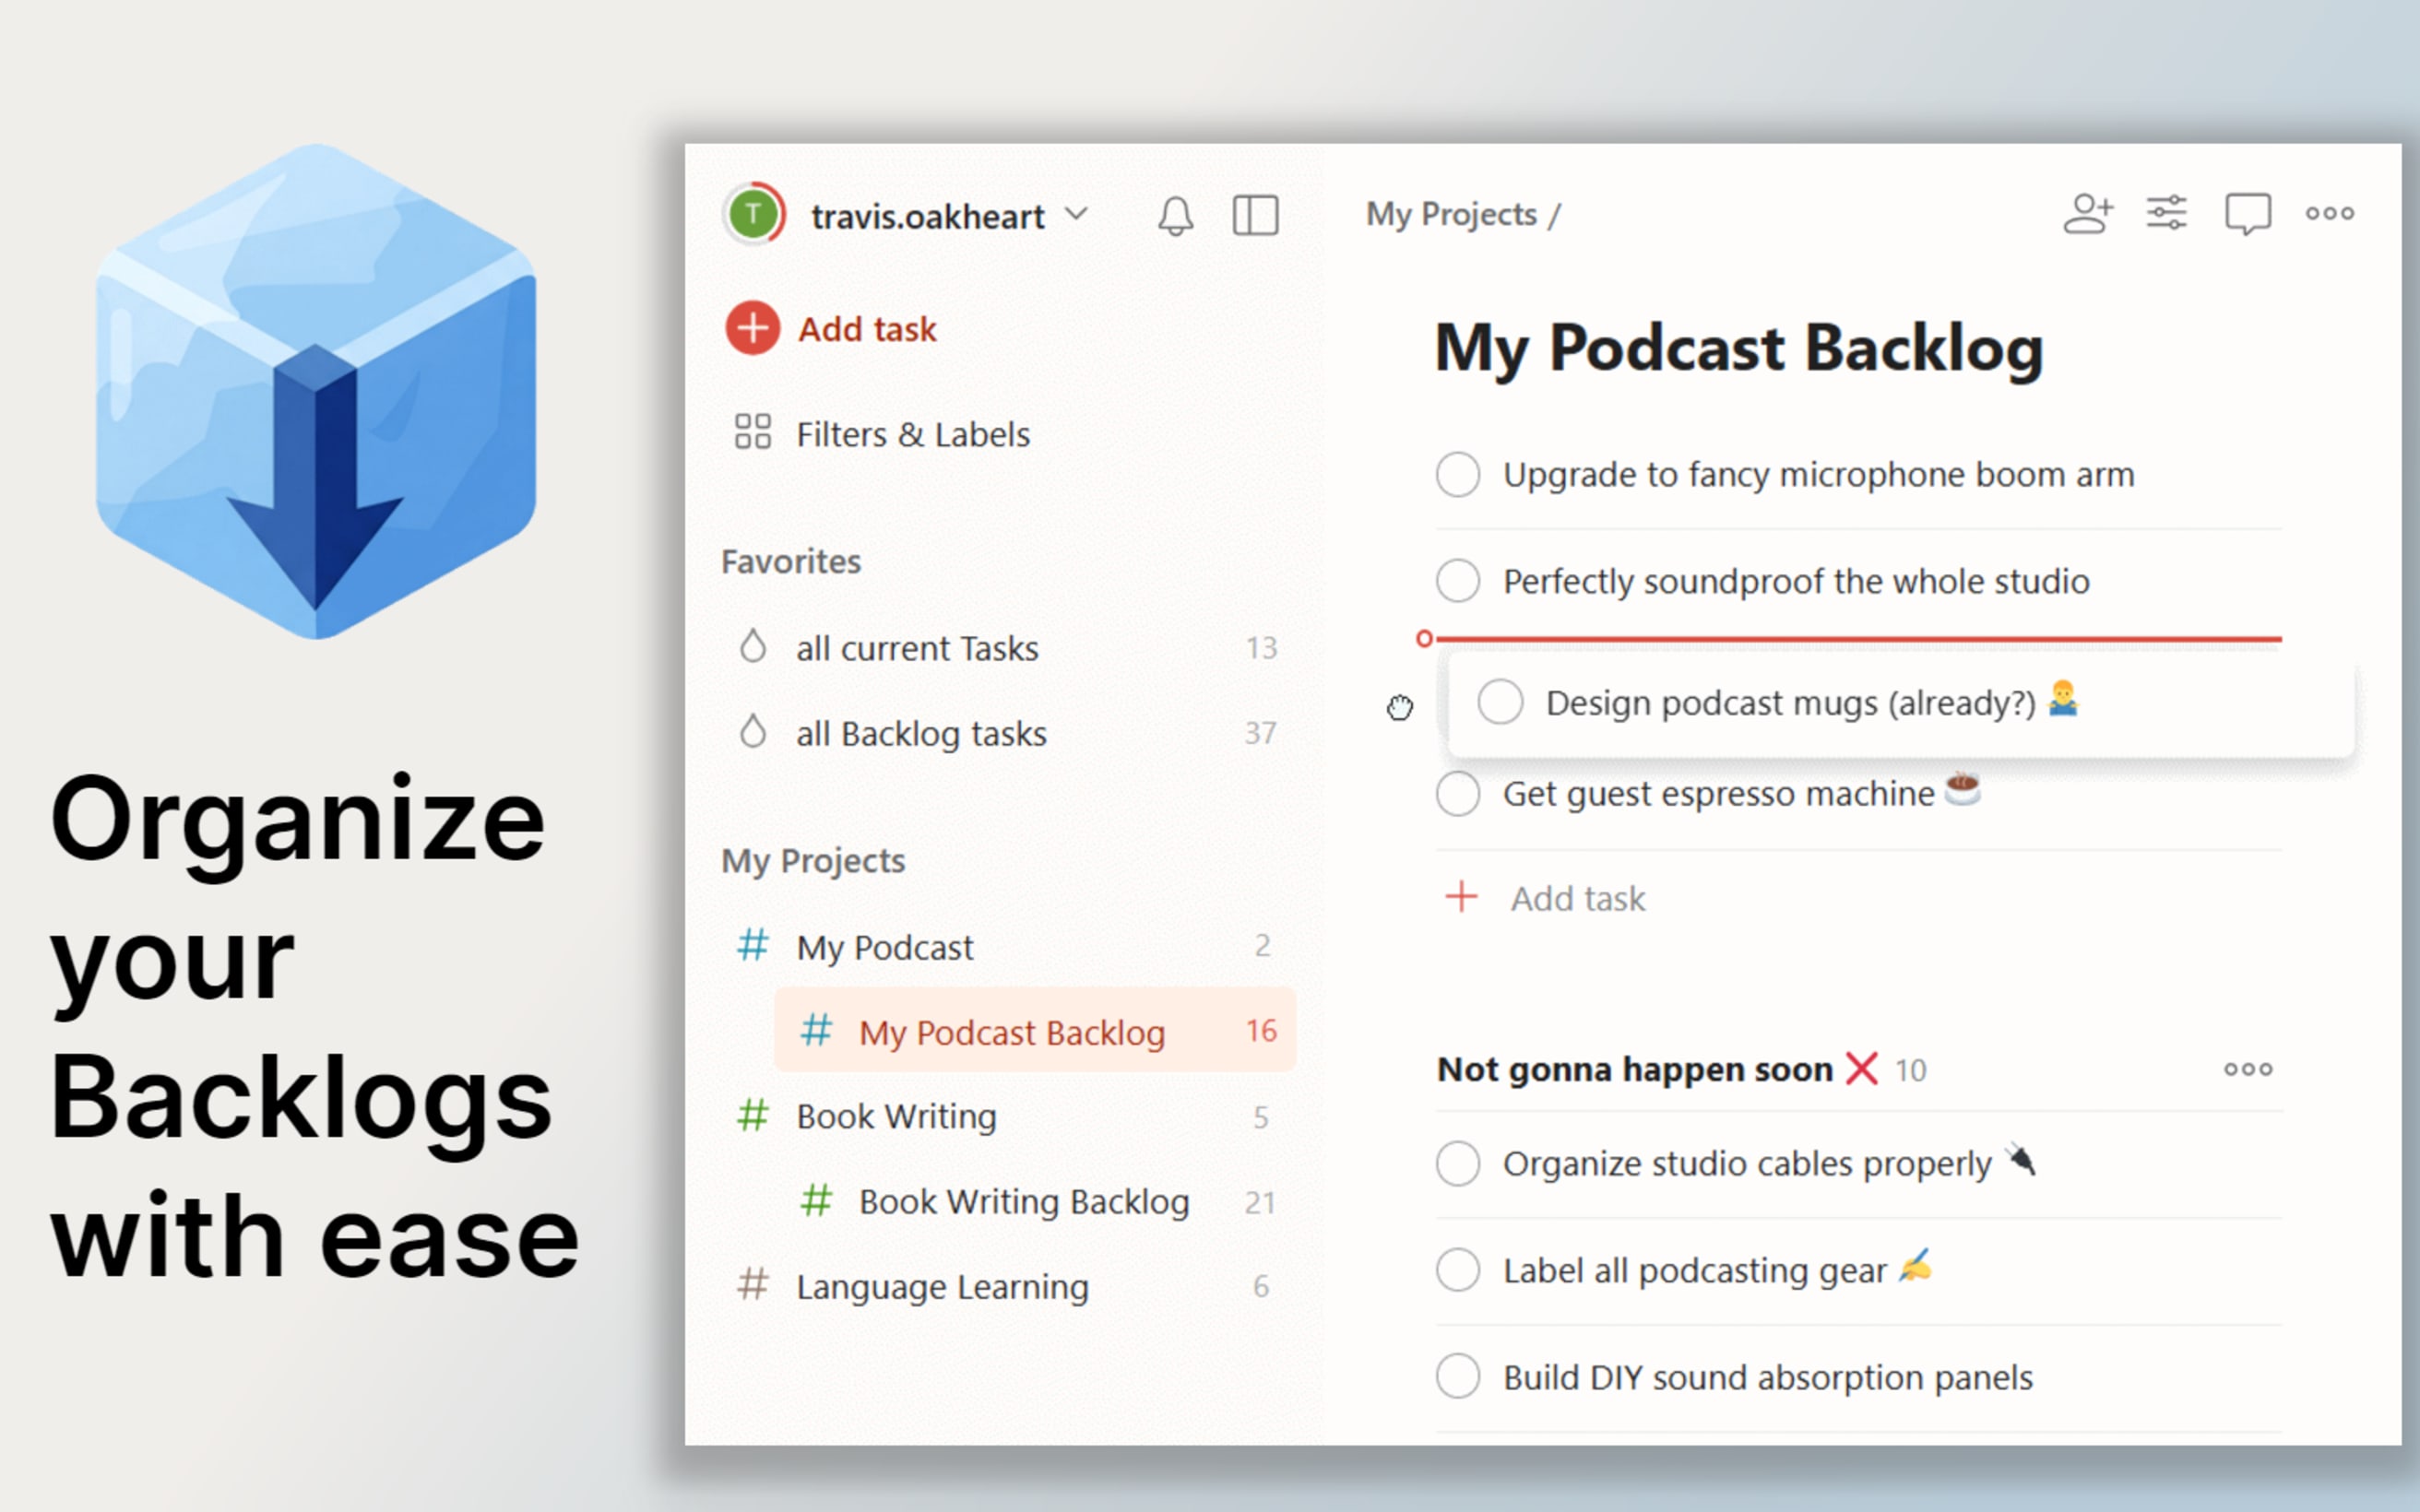Click the travis.oakheart avatar
The width and height of the screenshot is (2420, 1512).
[754, 213]
